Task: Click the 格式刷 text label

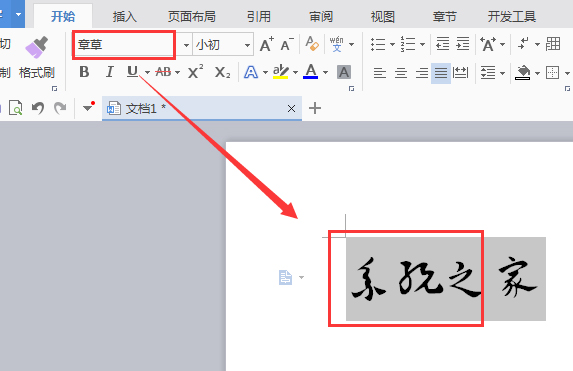Action: 37,72
